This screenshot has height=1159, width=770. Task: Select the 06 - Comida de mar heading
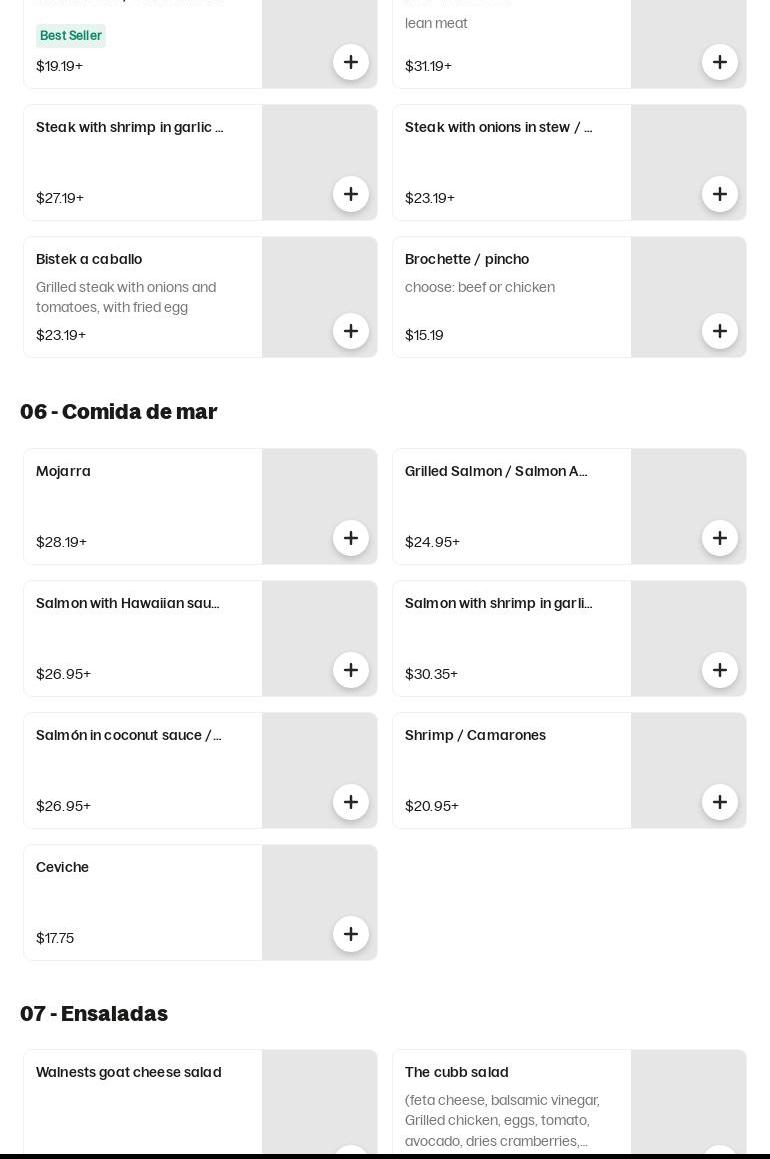point(119,412)
